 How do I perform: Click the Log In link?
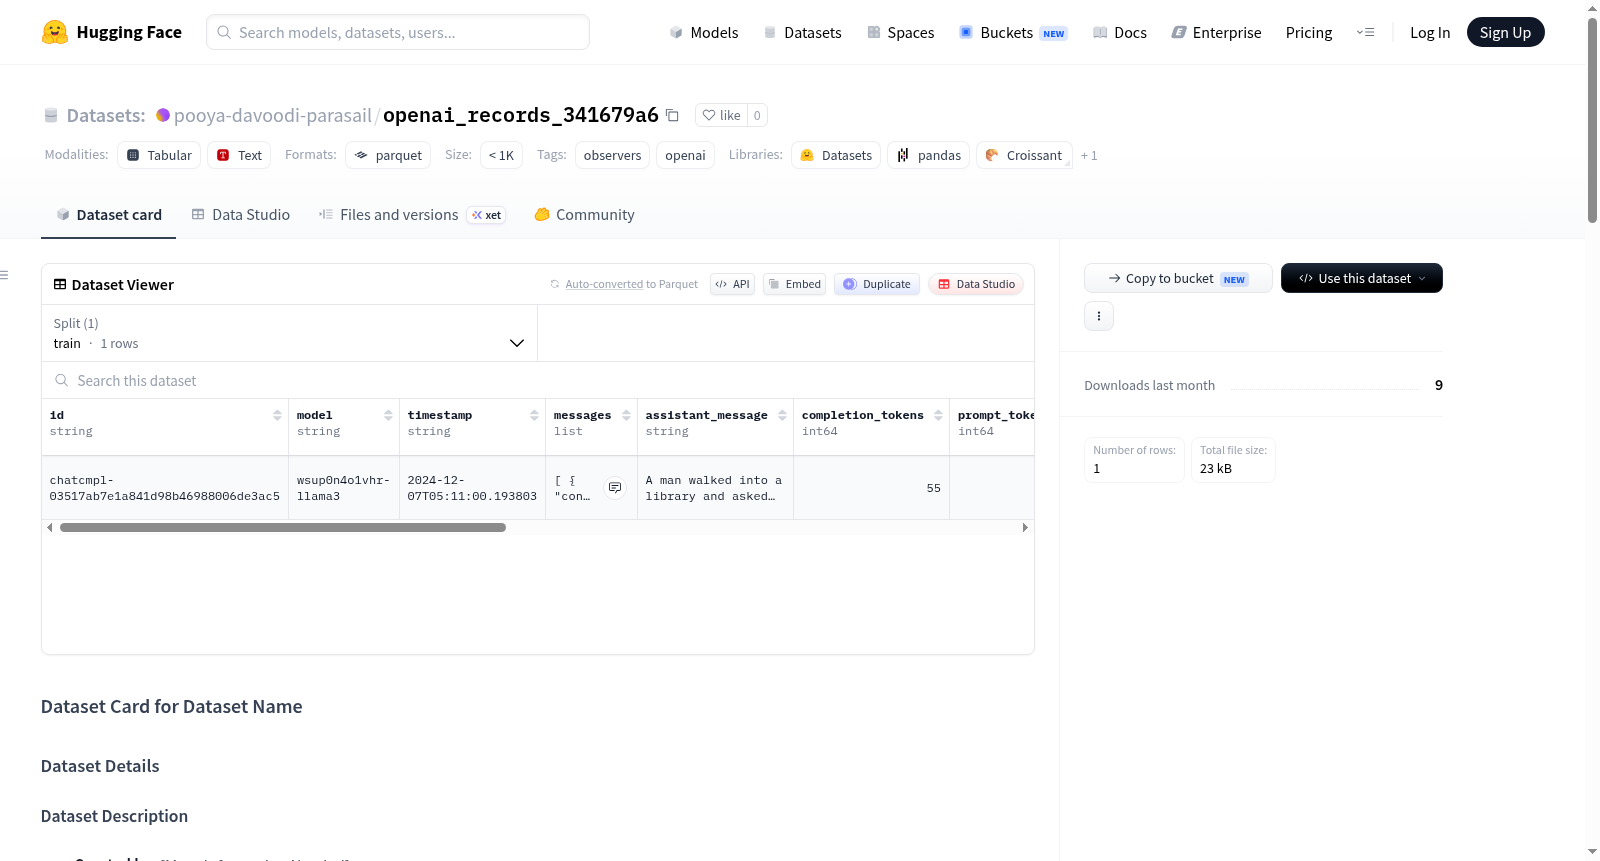click(1430, 32)
